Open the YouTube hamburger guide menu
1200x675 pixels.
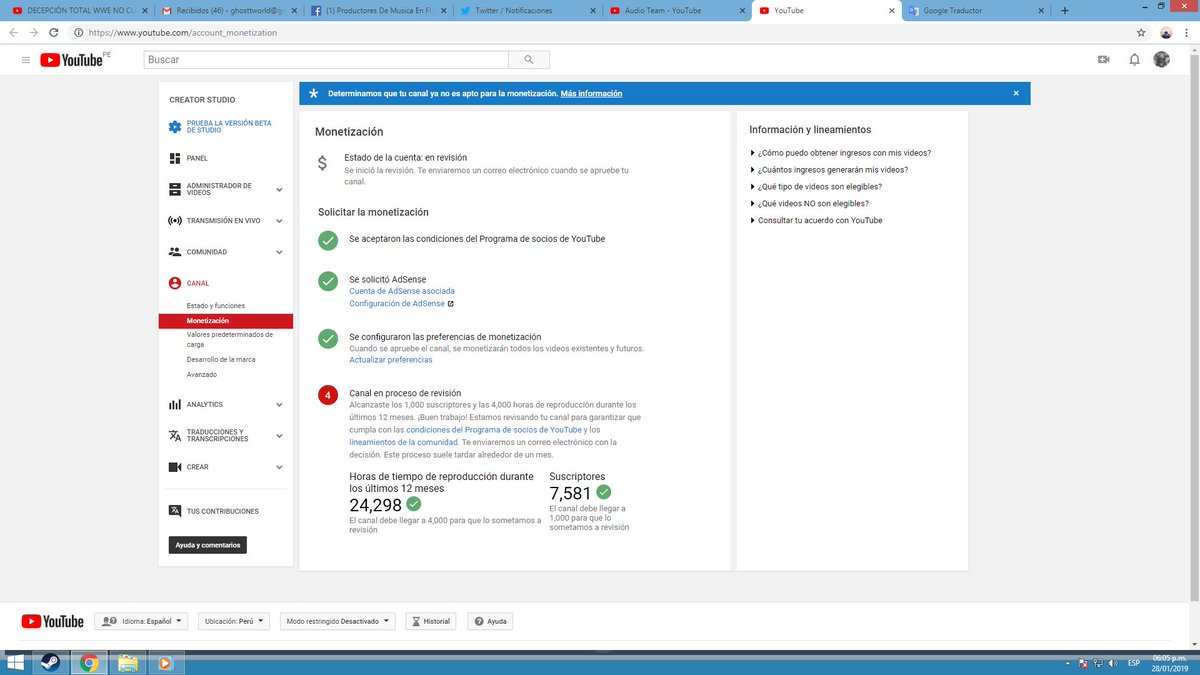click(25, 60)
